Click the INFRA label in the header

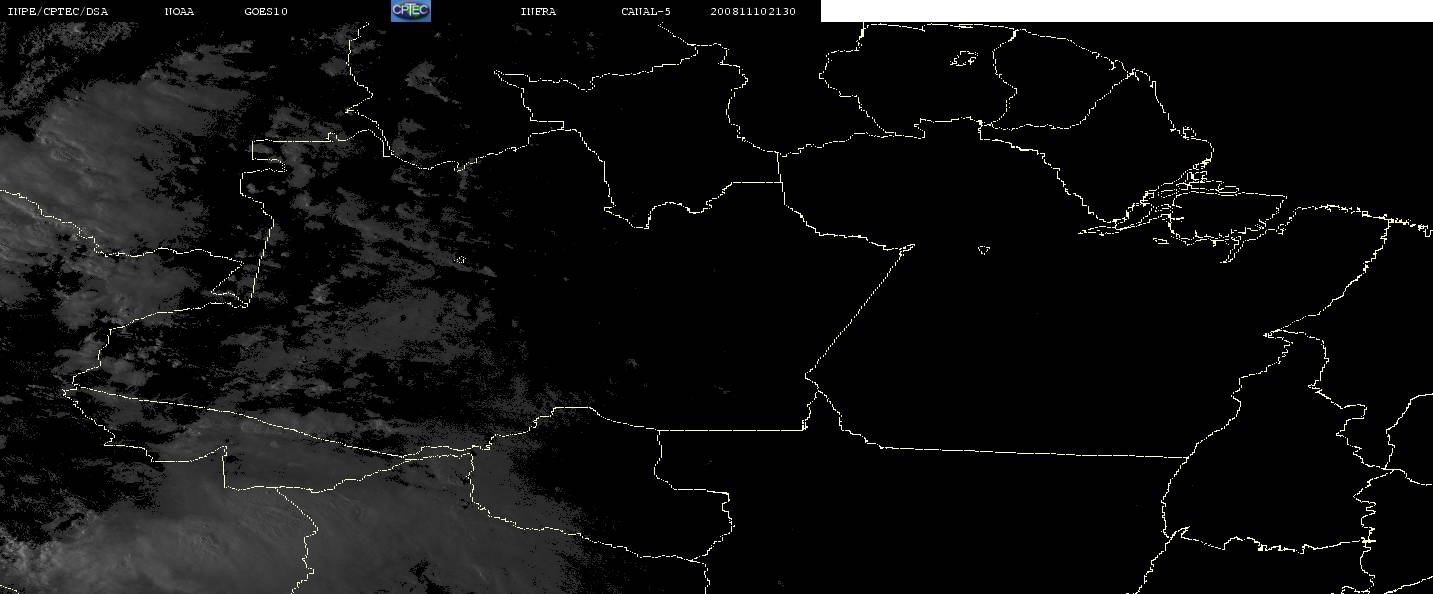(x=538, y=12)
